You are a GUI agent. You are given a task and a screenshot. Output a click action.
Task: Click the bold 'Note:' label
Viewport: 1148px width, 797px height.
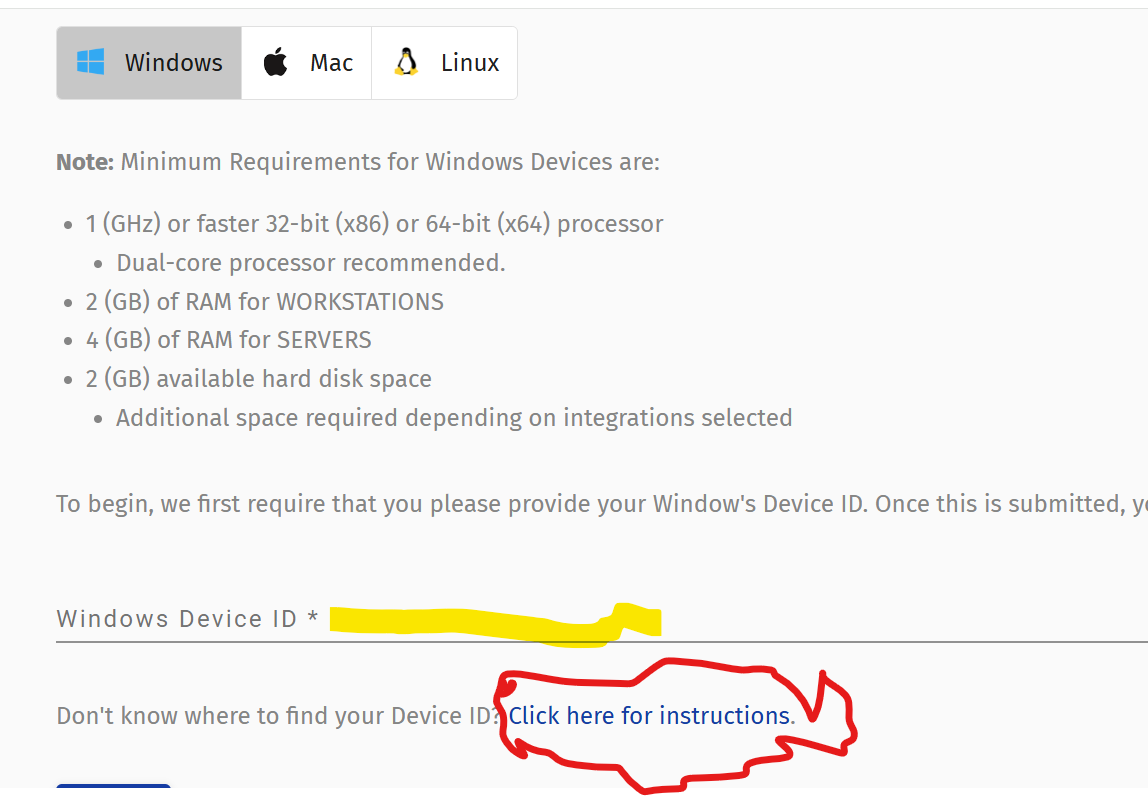[x=85, y=162]
